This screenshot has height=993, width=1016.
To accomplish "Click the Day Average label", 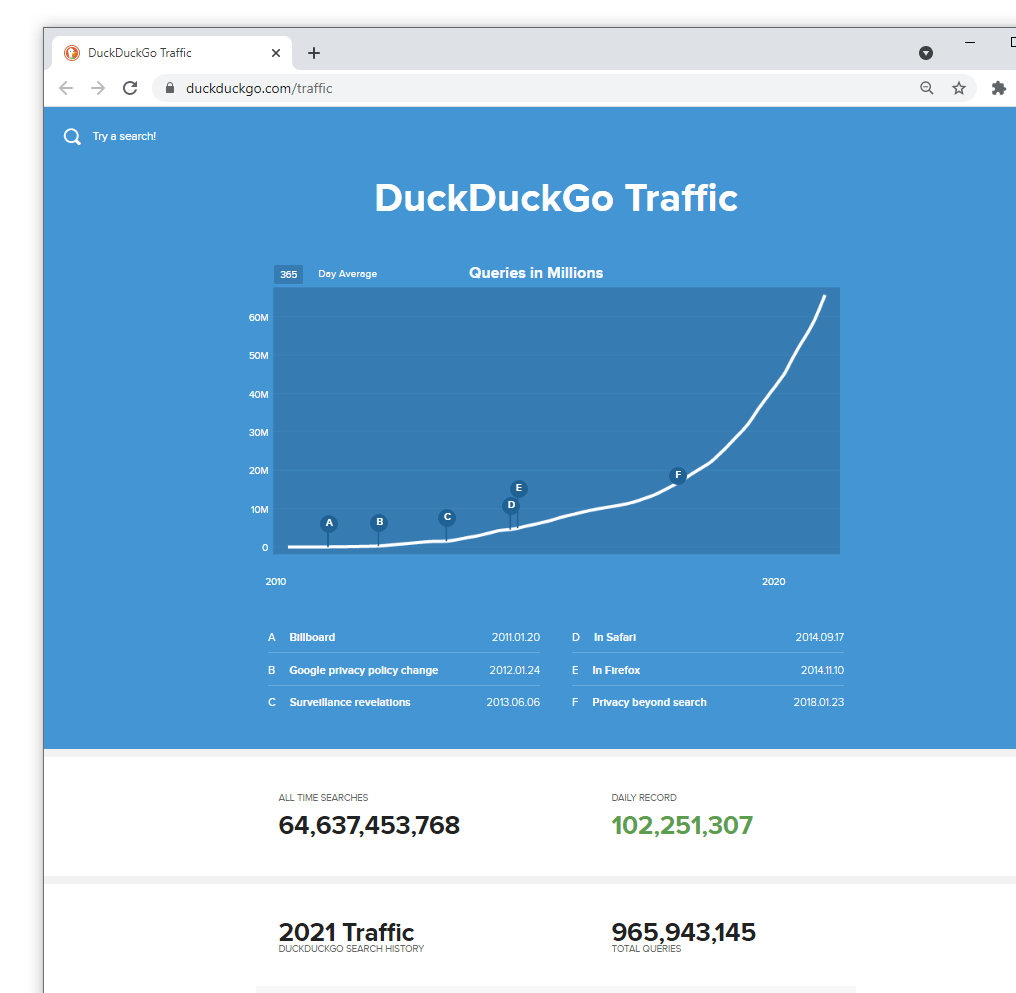I will click(x=347, y=274).
